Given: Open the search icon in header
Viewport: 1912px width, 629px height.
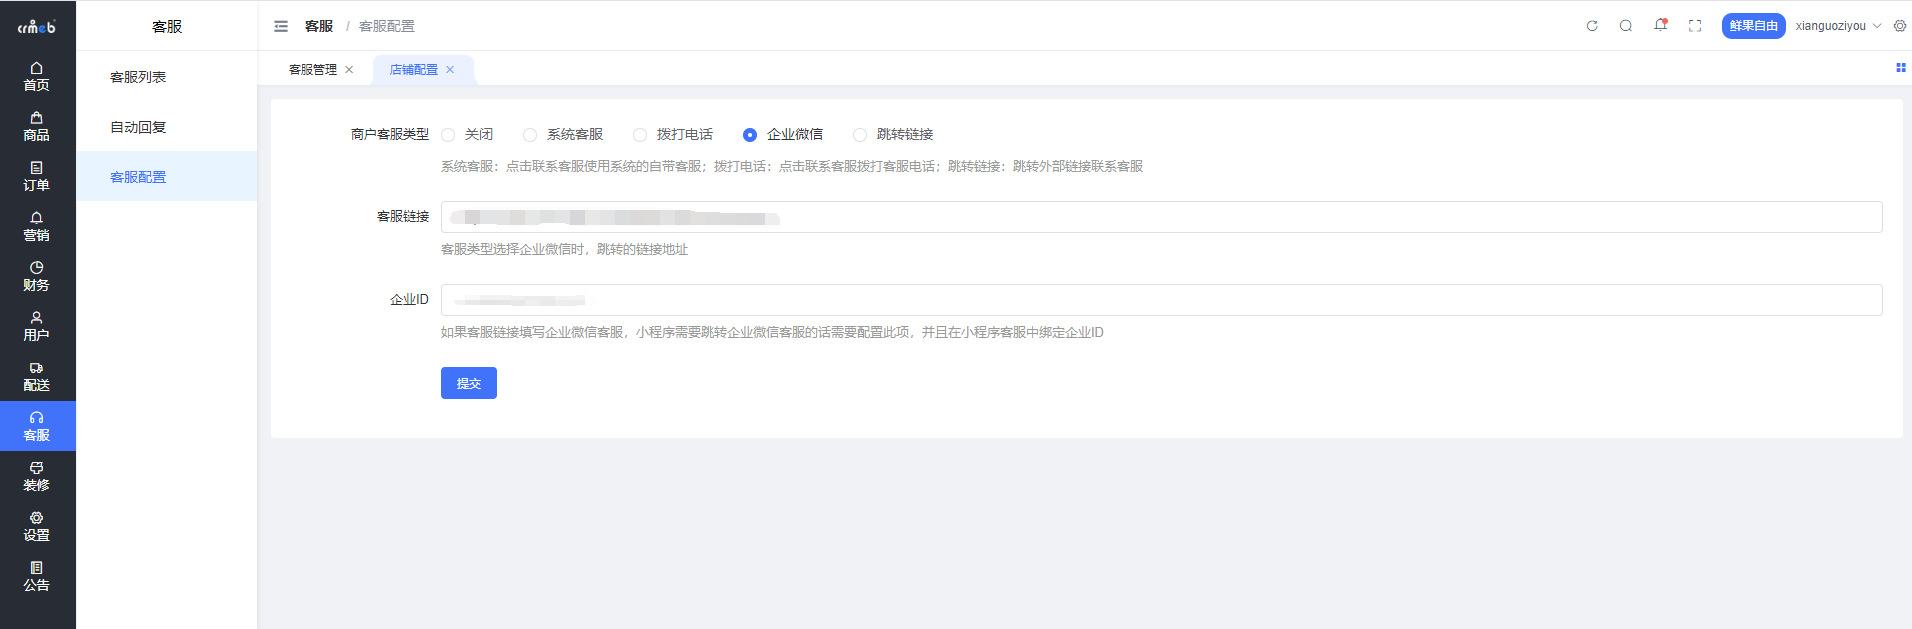Looking at the screenshot, I should pos(1626,26).
